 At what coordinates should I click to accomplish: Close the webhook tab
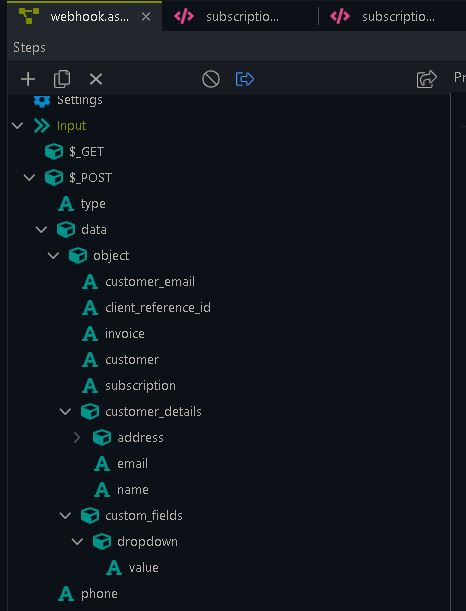click(146, 17)
